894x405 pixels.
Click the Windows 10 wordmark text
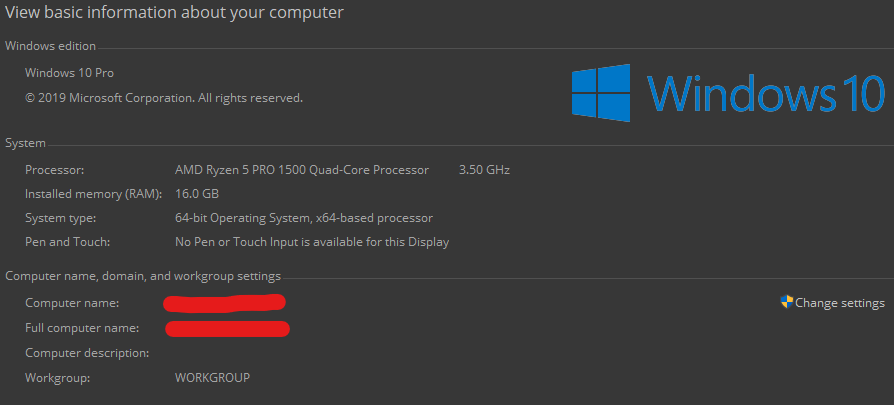[766, 94]
